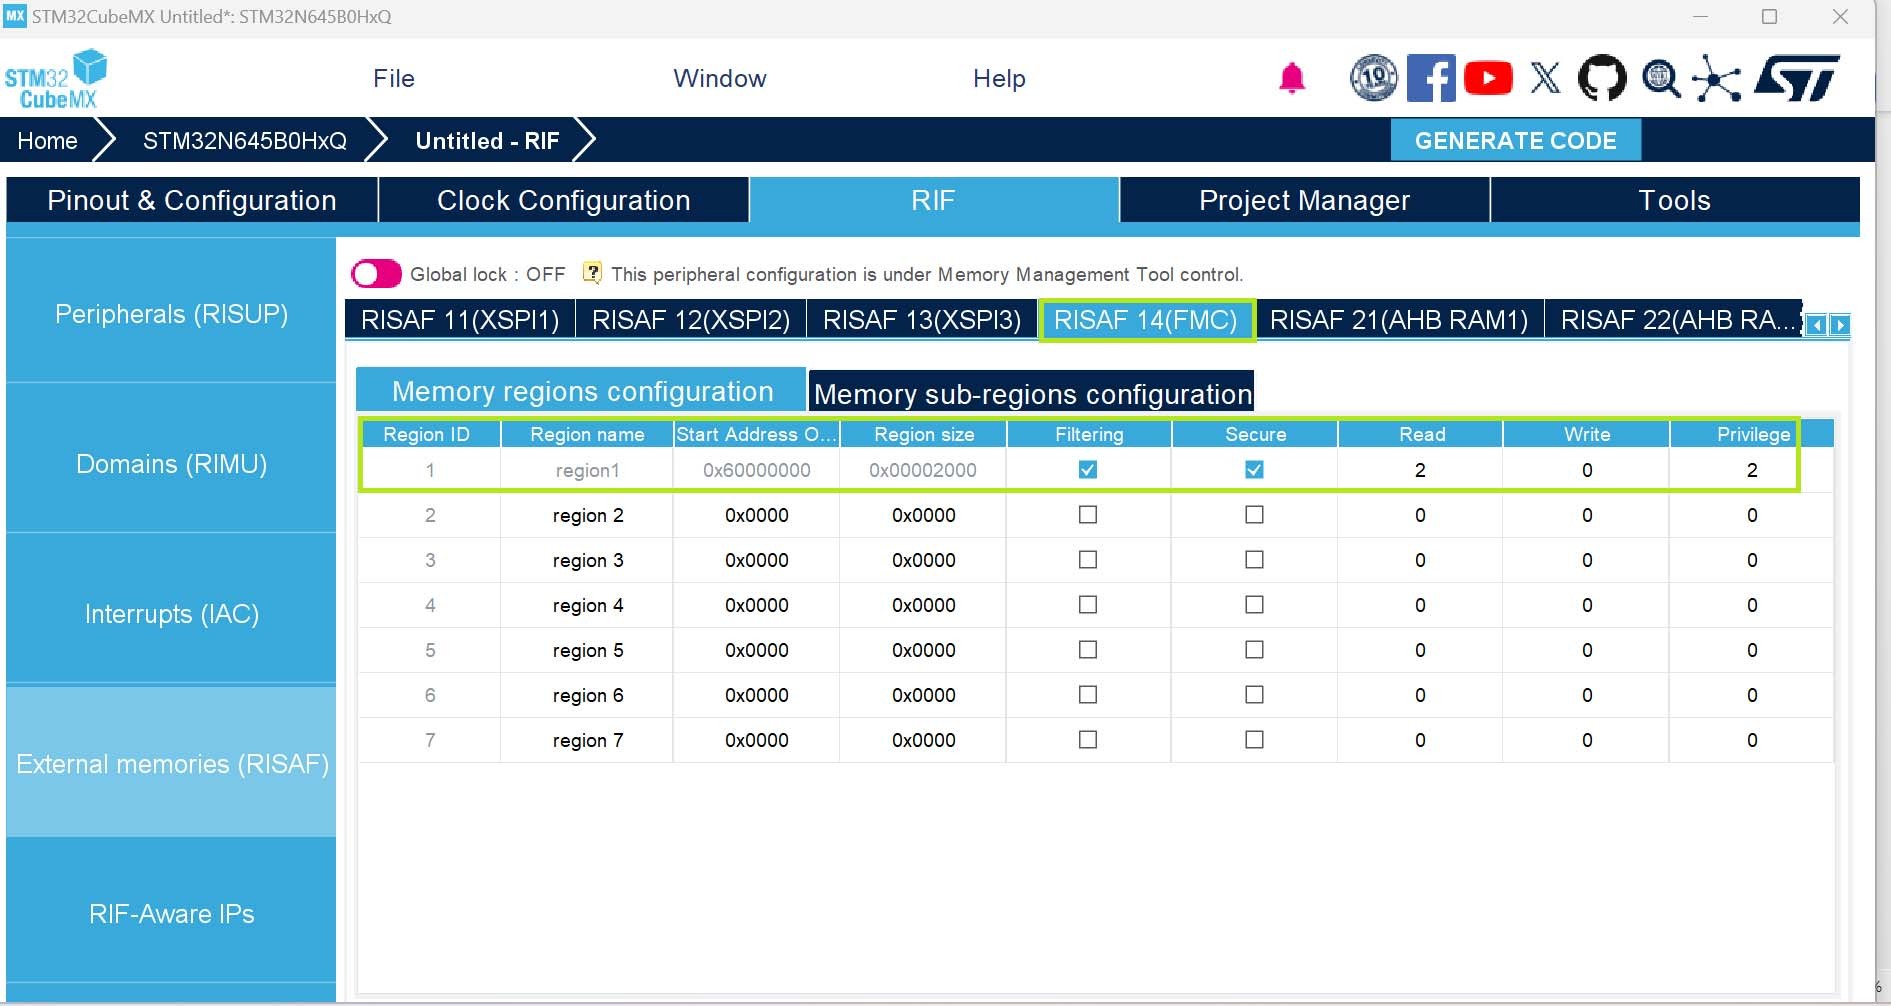Enable Secure for region 6

[x=1254, y=695]
